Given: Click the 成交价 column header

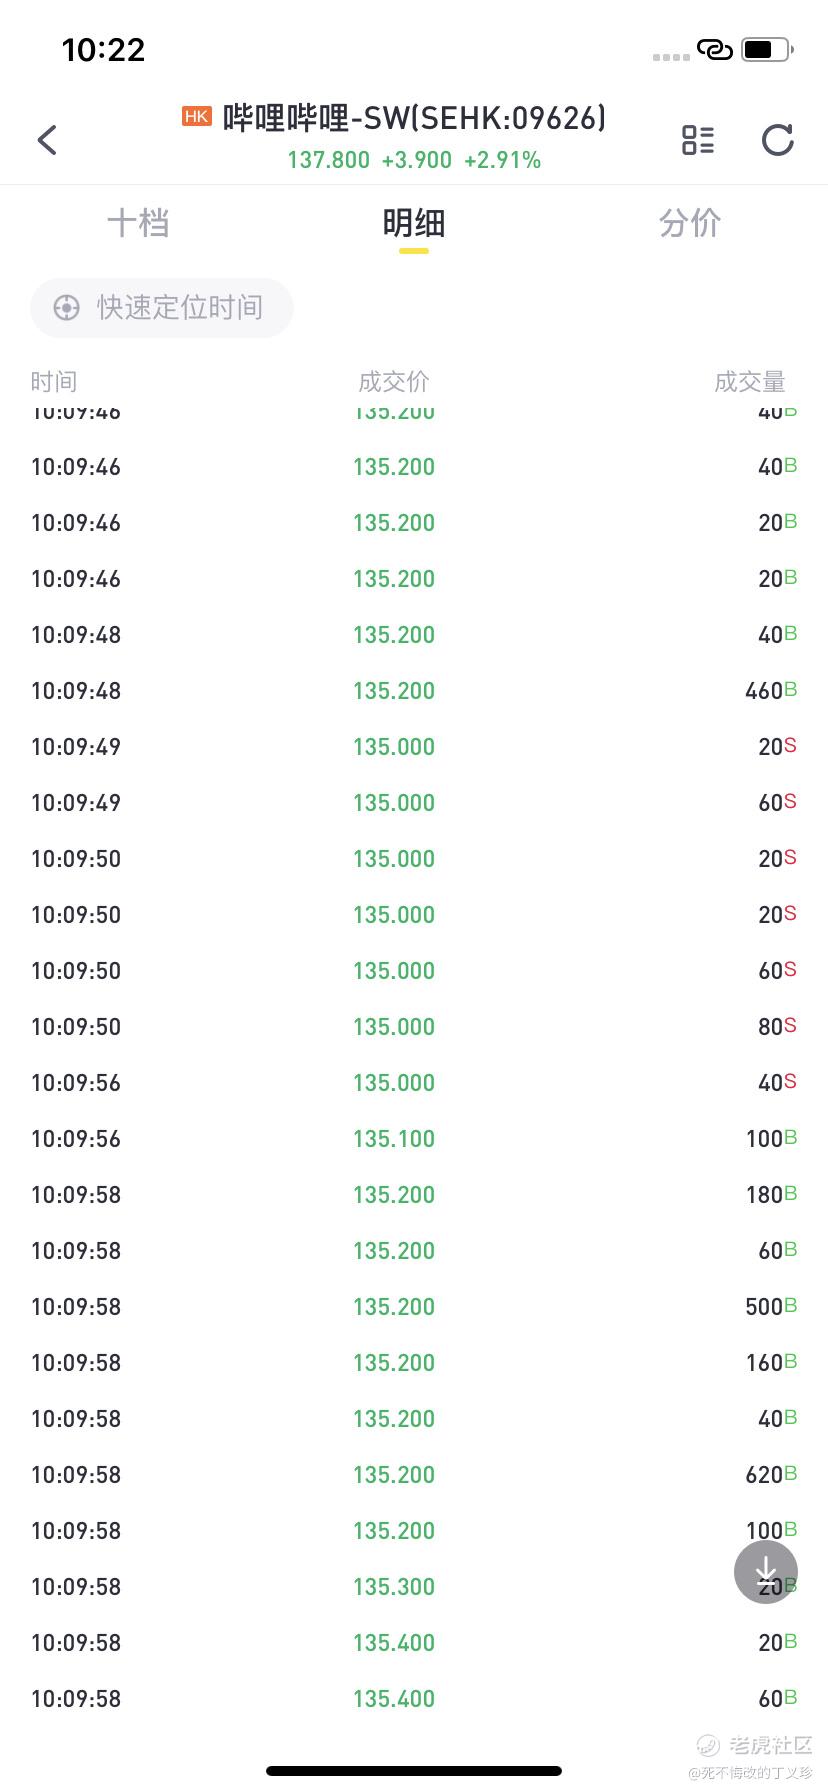Looking at the screenshot, I should [394, 381].
